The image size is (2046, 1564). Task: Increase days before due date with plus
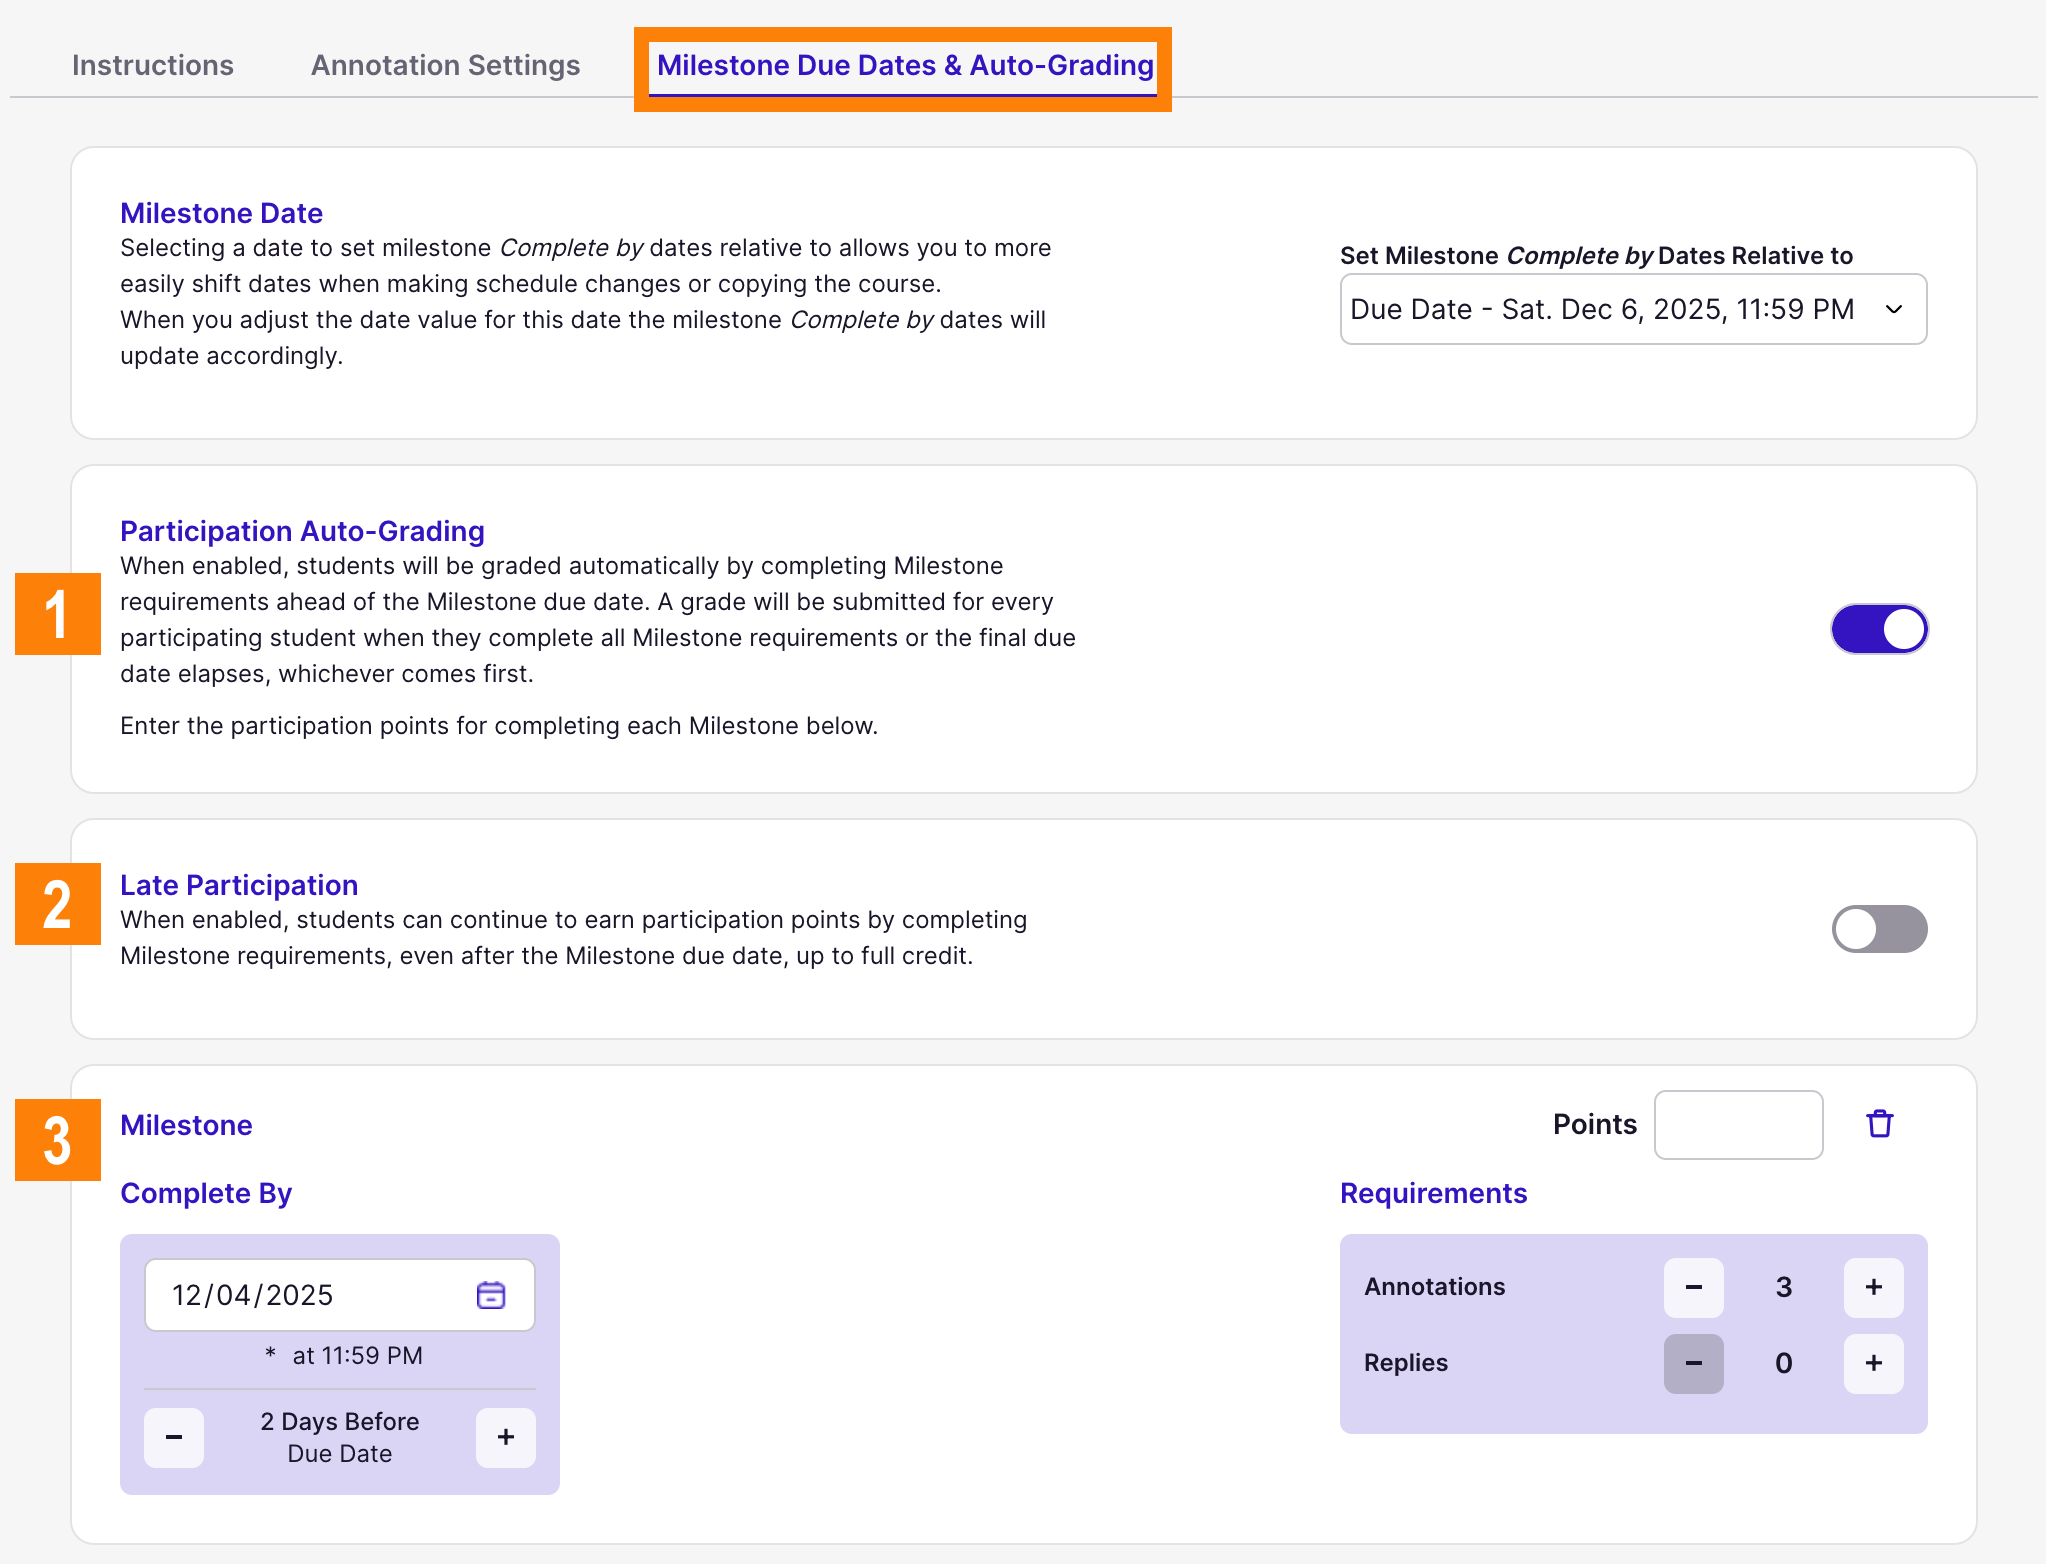click(505, 1437)
